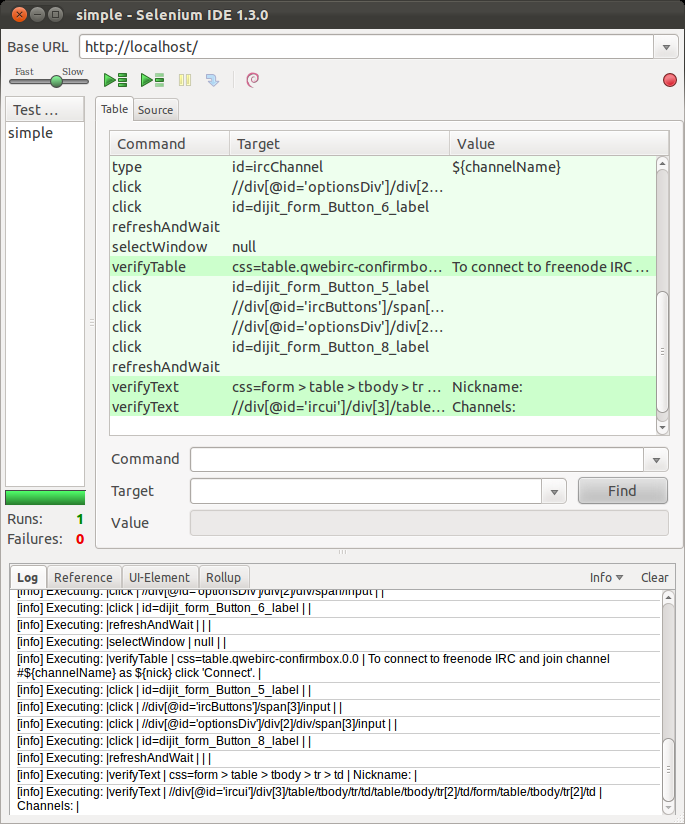685x824 pixels.
Task: Select click id=dijit_form_Button_6_label row
Action: tap(383, 207)
